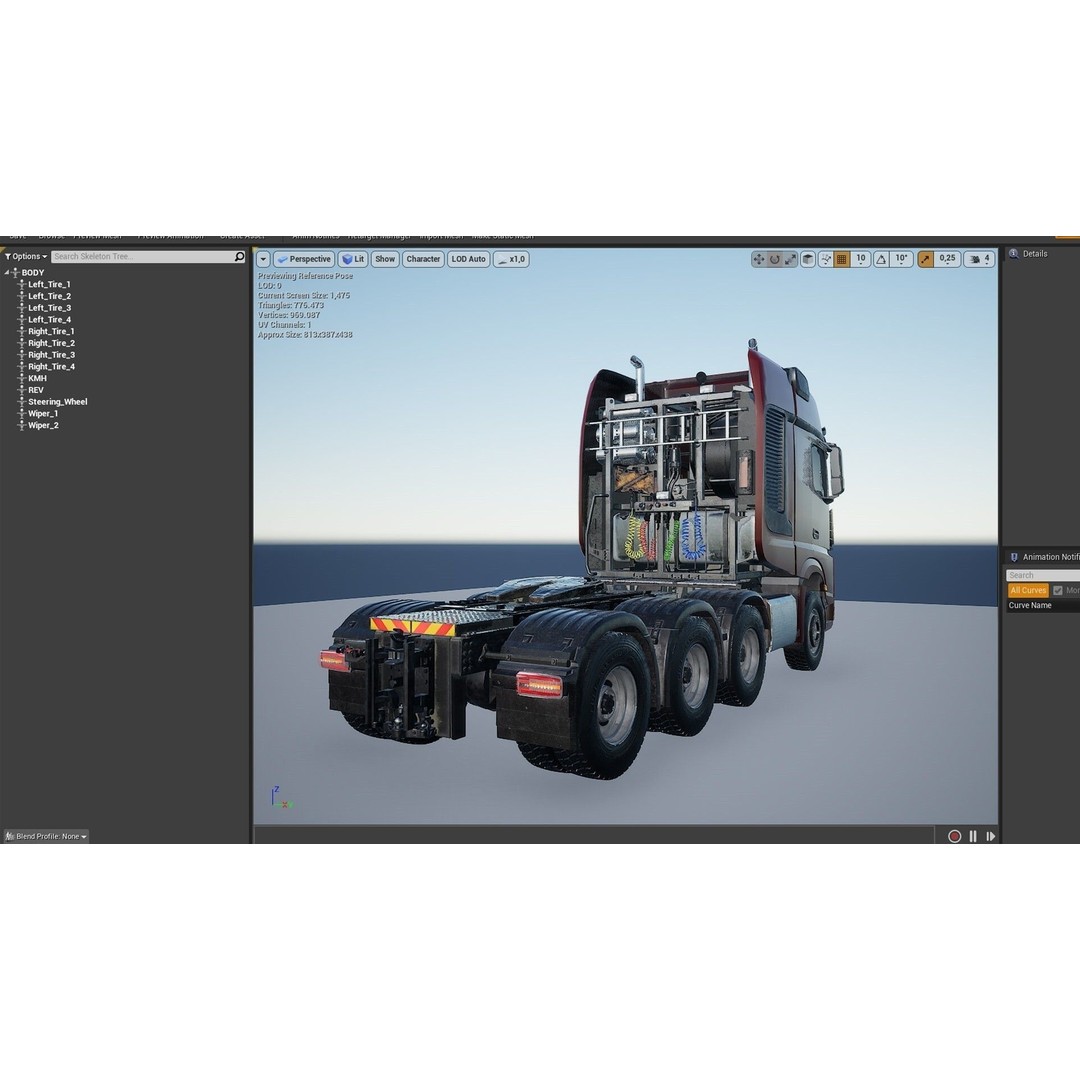
Task: Open viewport options arrow menu
Action: coord(263,259)
